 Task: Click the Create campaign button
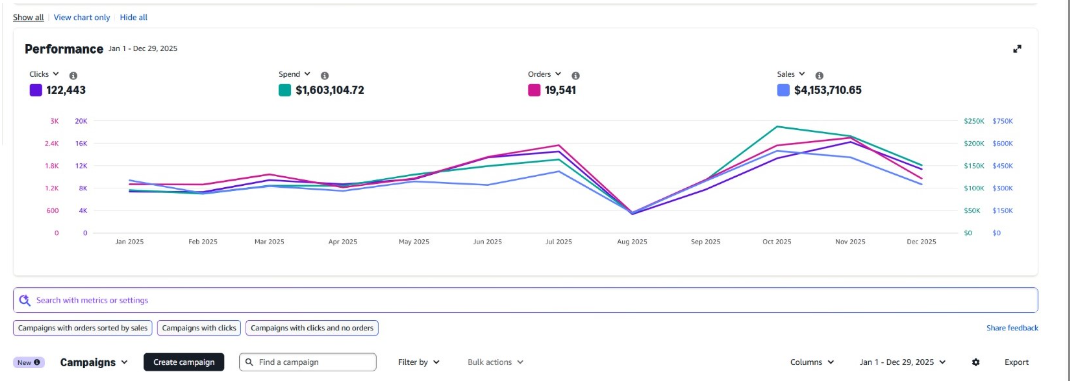click(184, 362)
